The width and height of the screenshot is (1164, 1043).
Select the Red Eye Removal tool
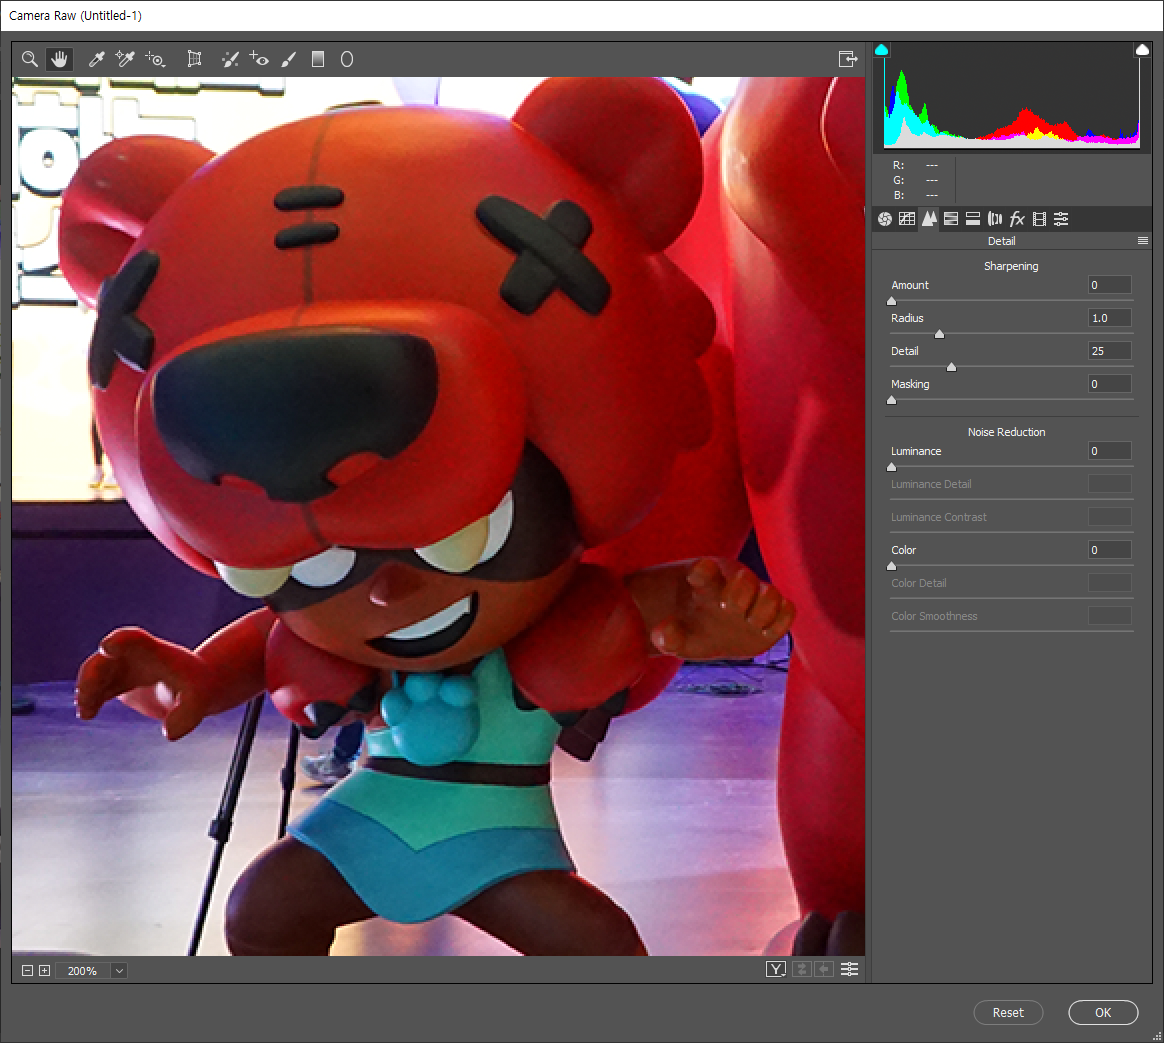pos(259,59)
